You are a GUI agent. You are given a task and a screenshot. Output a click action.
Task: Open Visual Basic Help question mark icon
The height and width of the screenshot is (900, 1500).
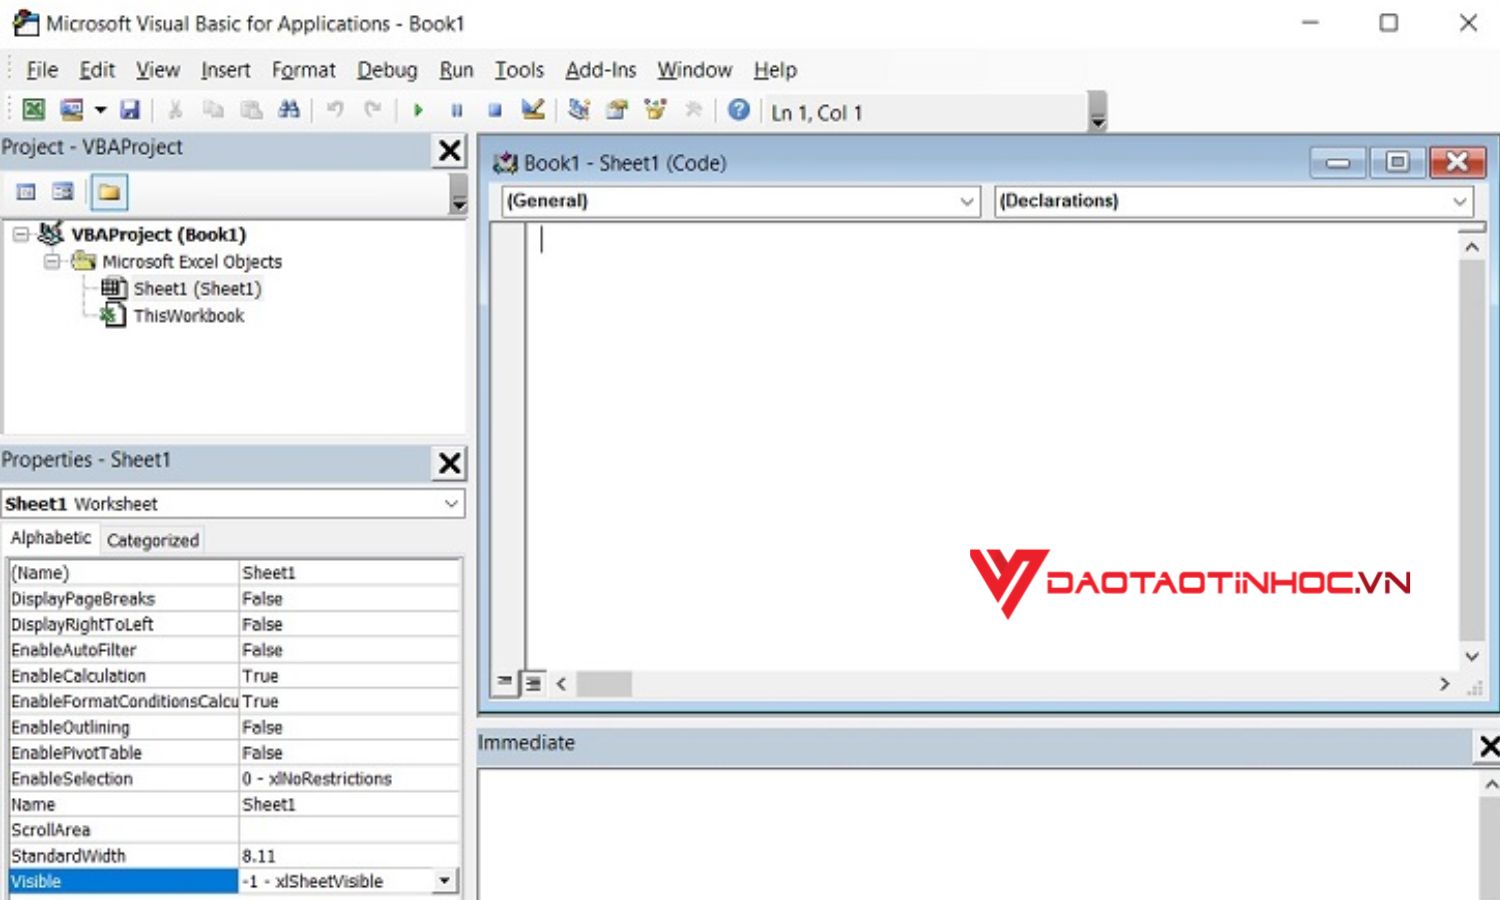click(x=739, y=110)
